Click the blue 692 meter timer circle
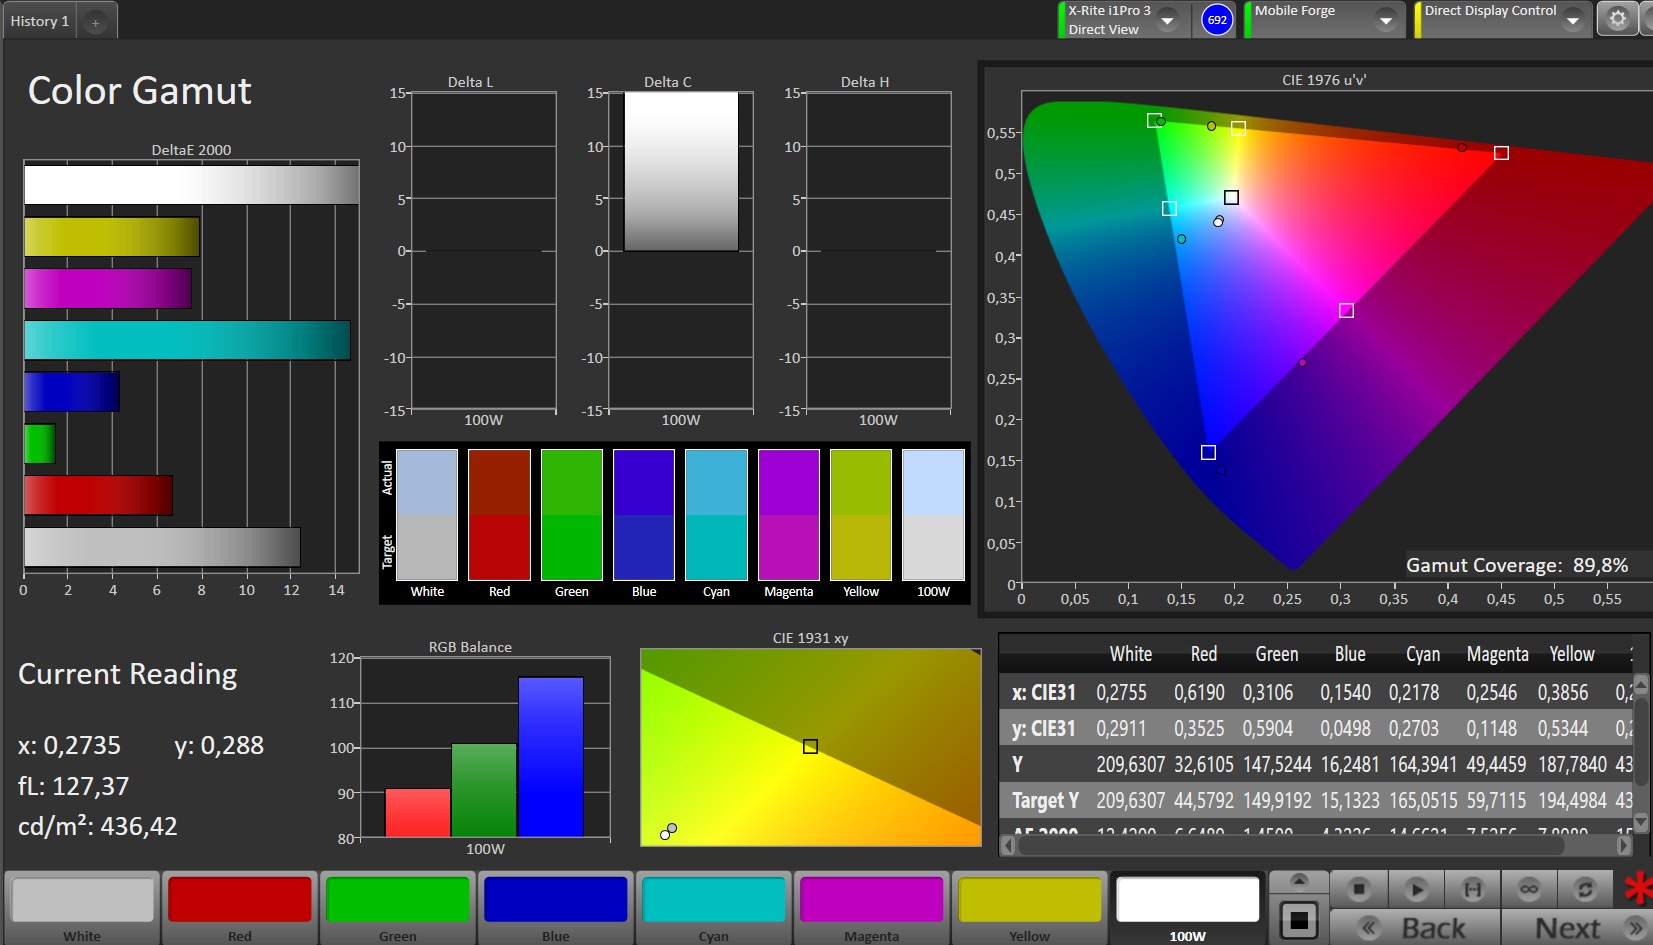Image resolution: width=1653 pixels, height=945 pixels. point(1217,20)
